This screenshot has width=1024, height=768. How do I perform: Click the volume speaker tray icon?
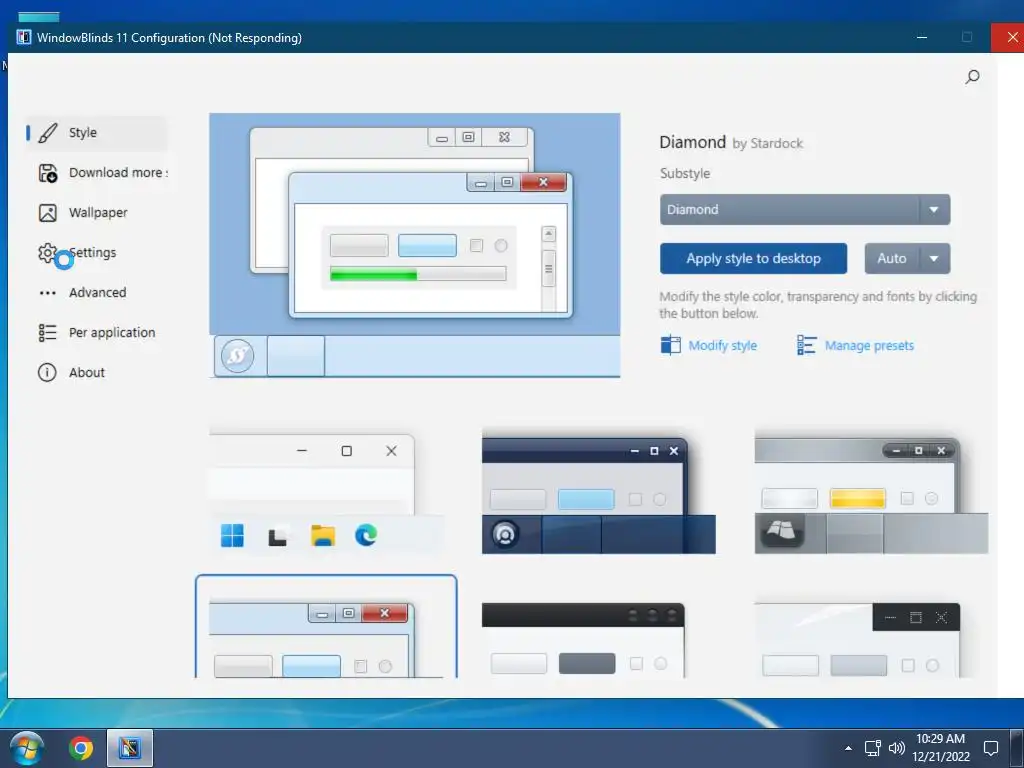point(897,748)
